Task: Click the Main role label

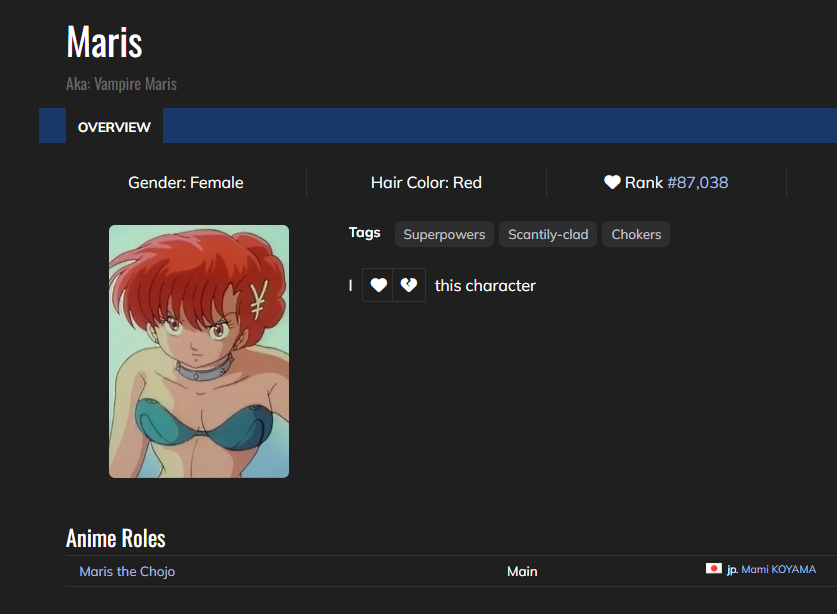Action: point(522,571)
